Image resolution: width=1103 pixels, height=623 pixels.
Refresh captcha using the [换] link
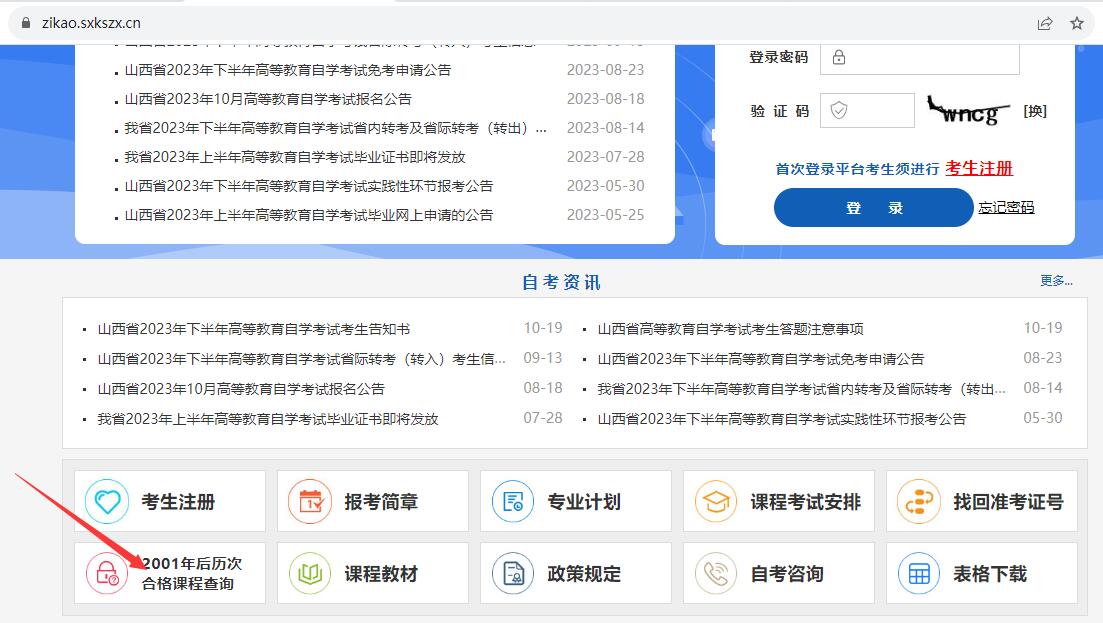click(x=1035, y=111)
